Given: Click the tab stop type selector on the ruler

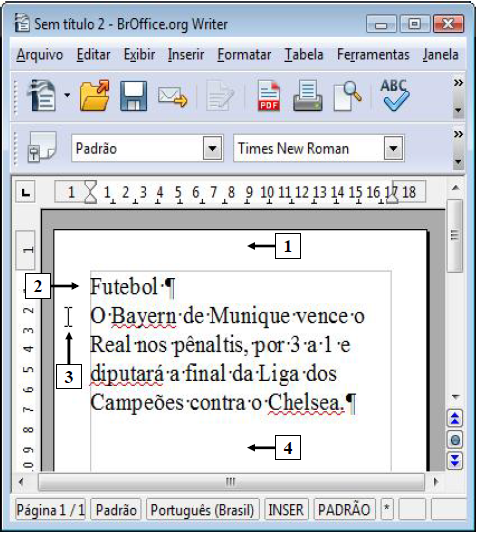Looking at the screenshot, I should coord(25,192).
